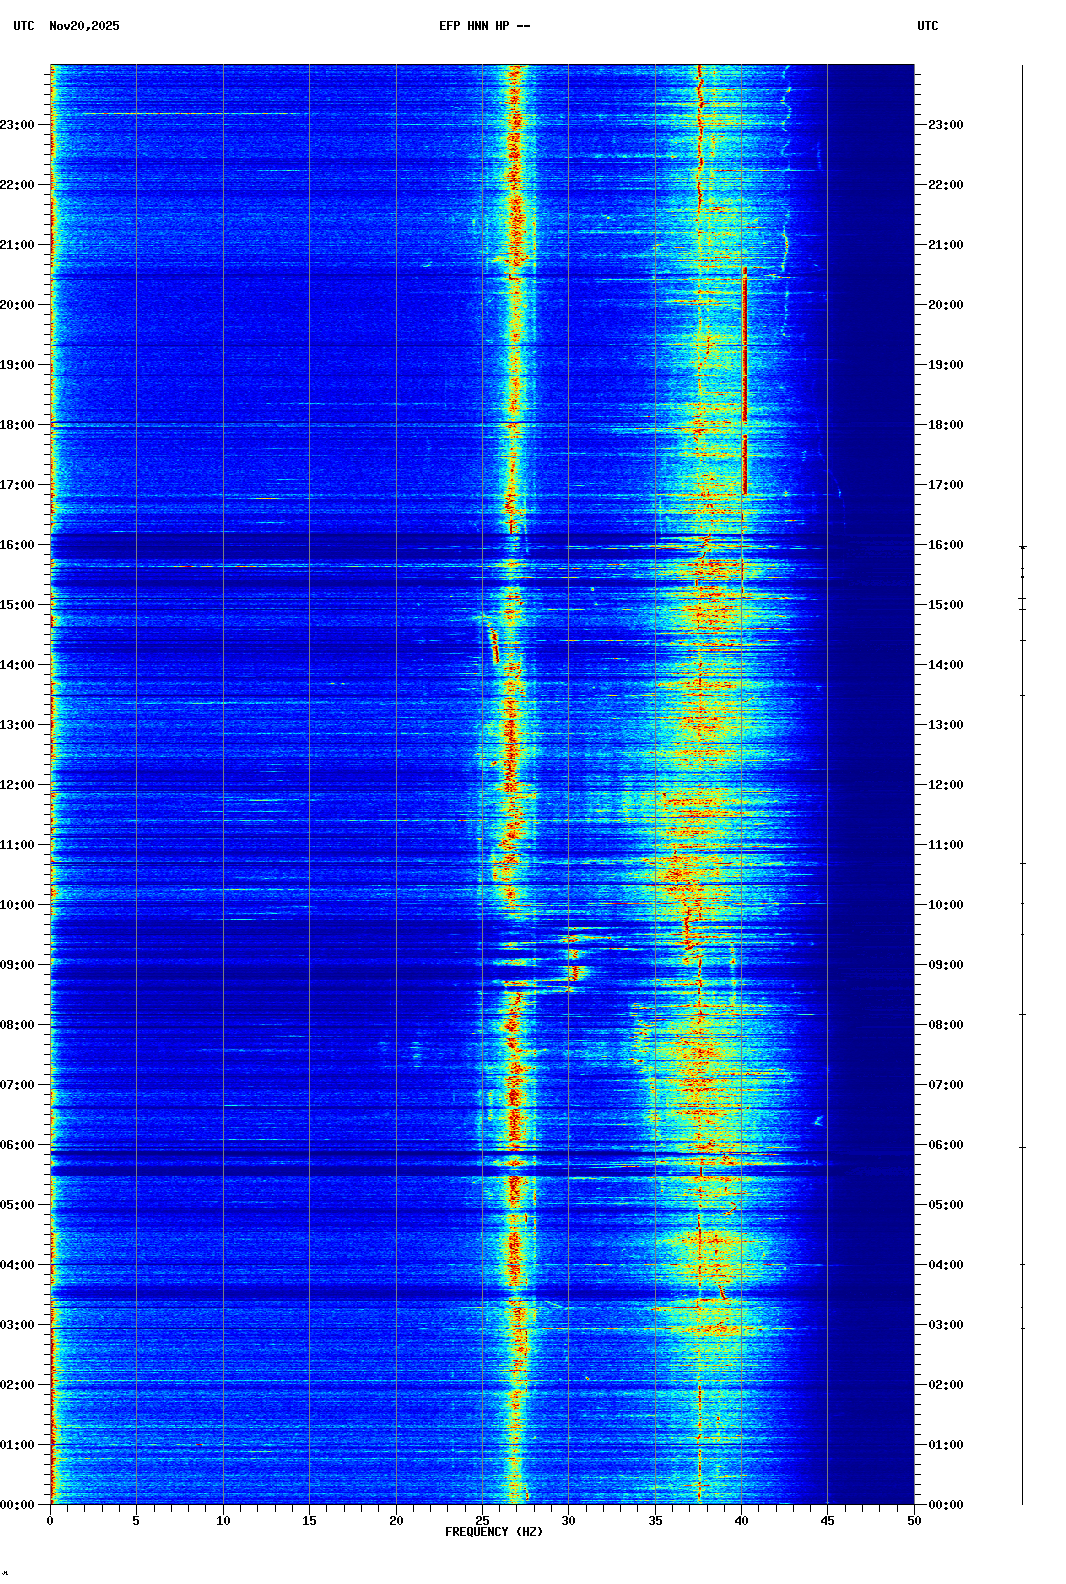Image resolution: width=1066 pixels, height=1584 pixels.
Task: Click the 10 tick label on frequency axis
Action: click(223, 1521)
